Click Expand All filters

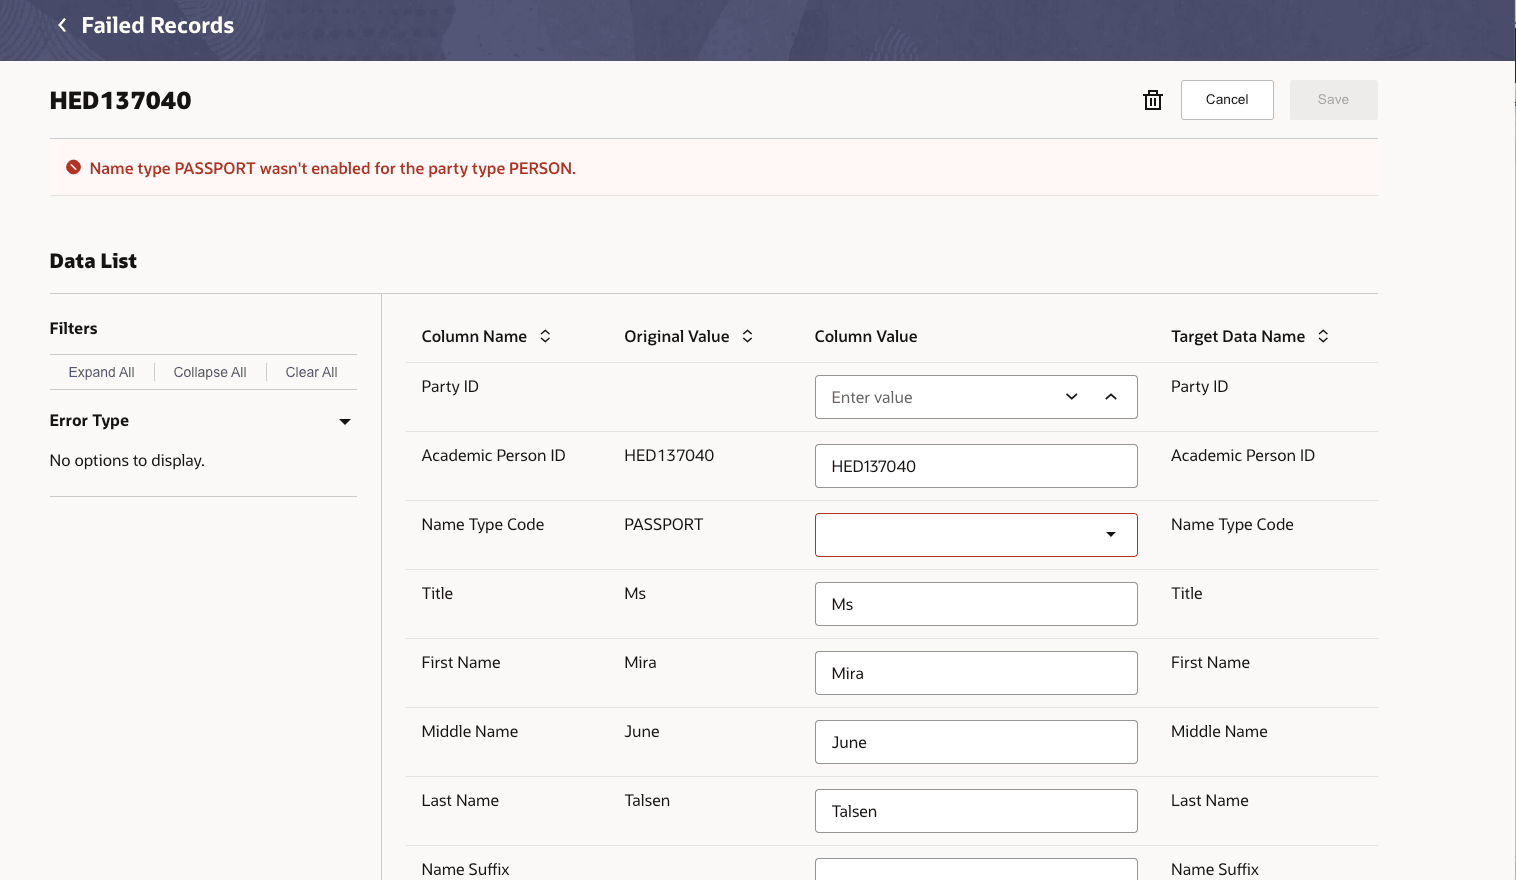(101, 372)
